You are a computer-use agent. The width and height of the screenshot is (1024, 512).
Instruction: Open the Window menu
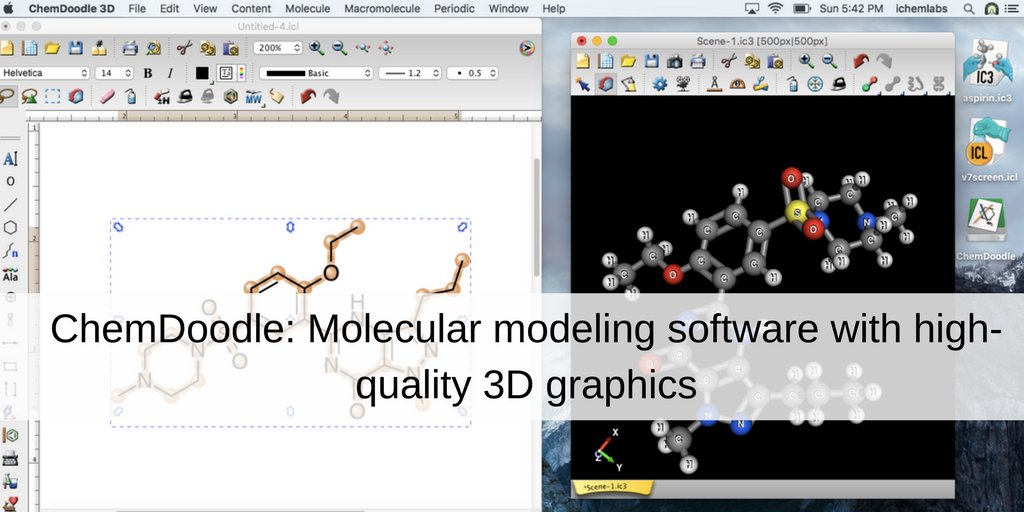[509, 8]
